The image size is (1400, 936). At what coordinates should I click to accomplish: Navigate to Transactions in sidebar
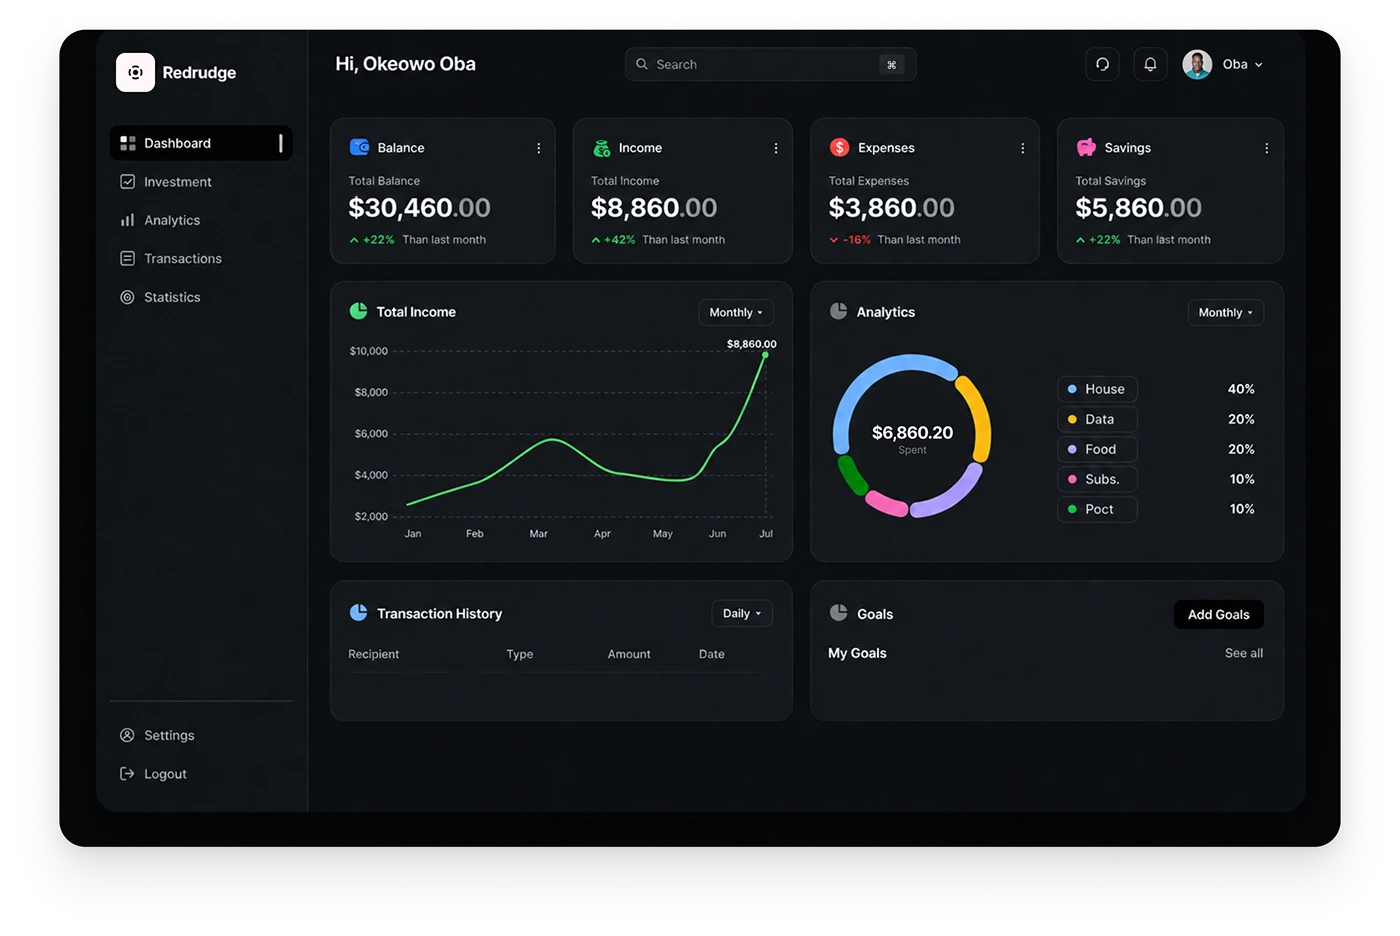point(171,258)
